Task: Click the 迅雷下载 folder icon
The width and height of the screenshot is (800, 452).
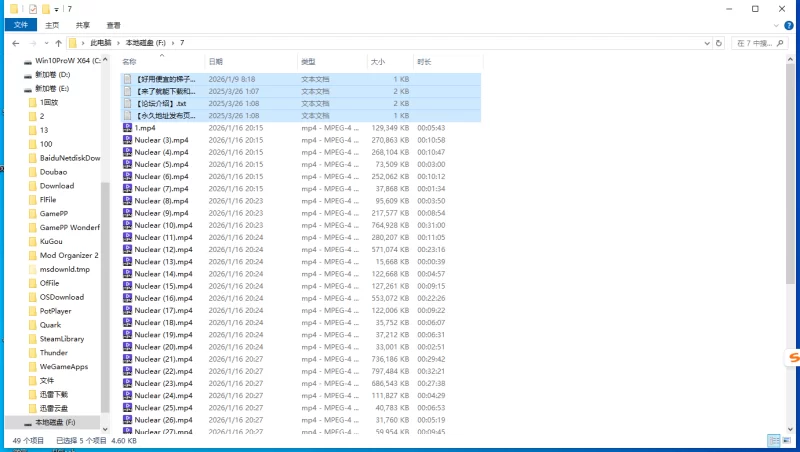Action: (33, 394)
